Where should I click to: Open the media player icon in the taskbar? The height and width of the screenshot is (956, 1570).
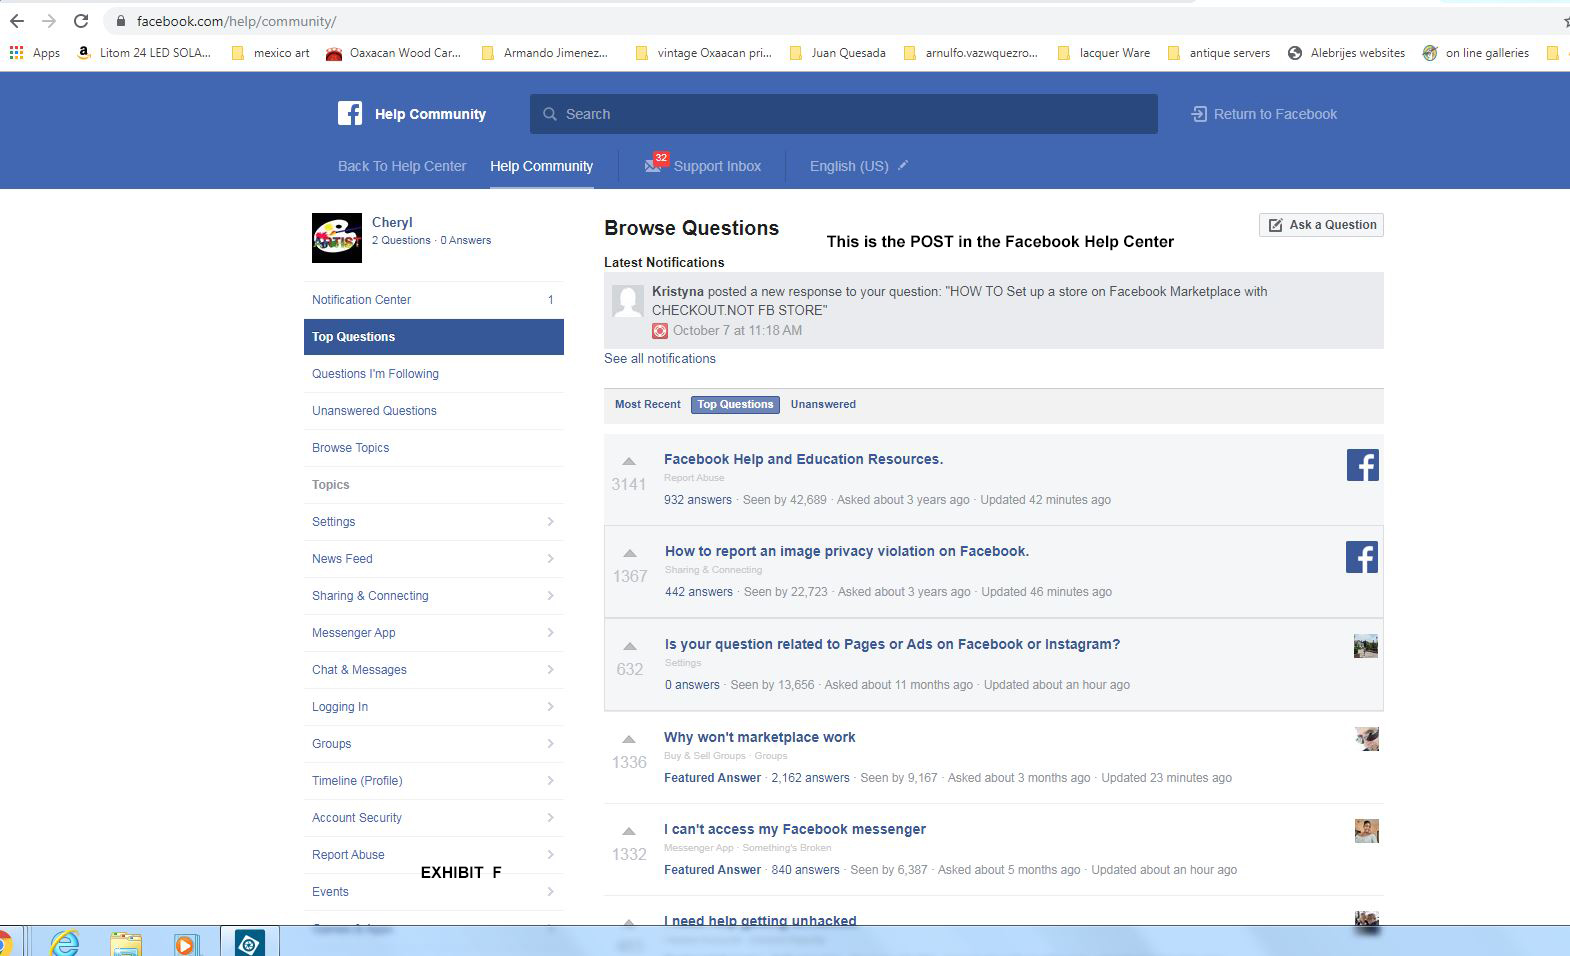coord(185,943)
